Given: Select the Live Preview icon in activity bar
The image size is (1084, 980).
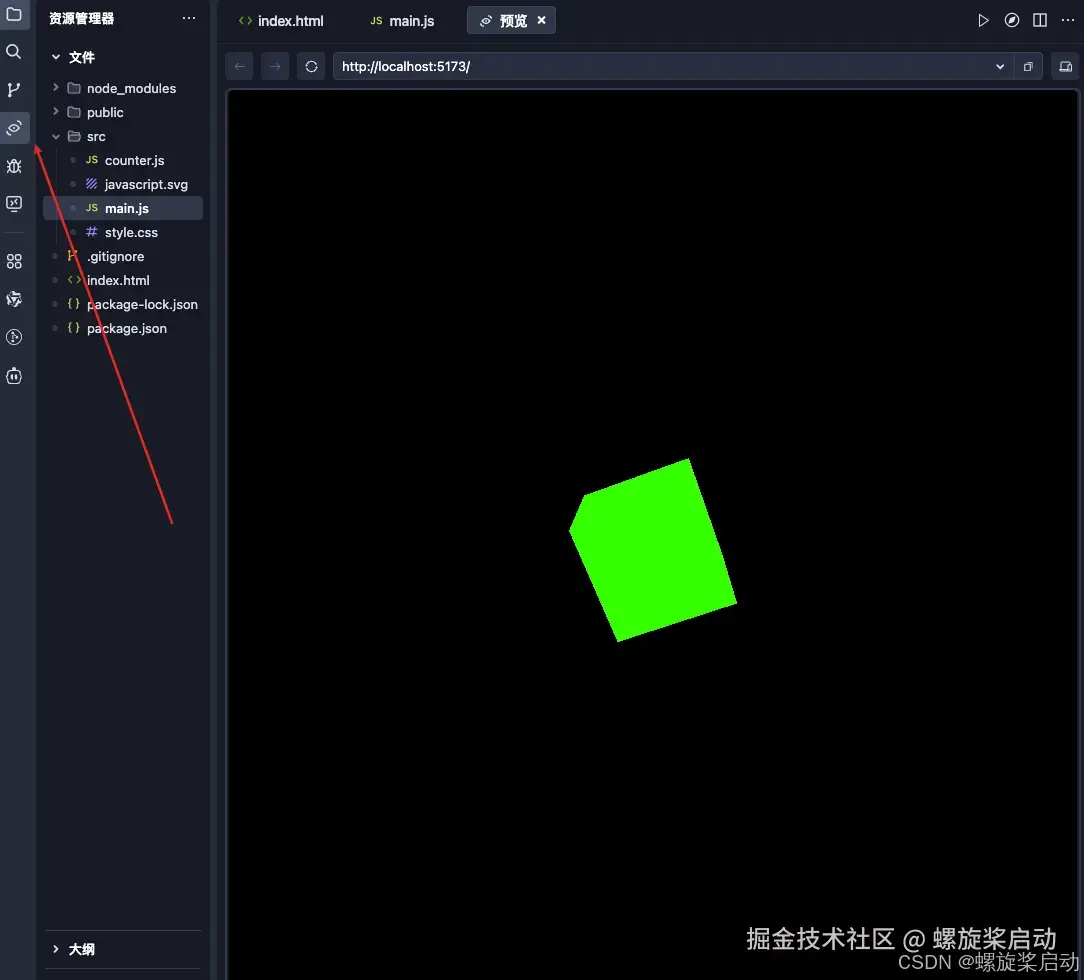Looking at the screenshot, I should coord(14,128).
